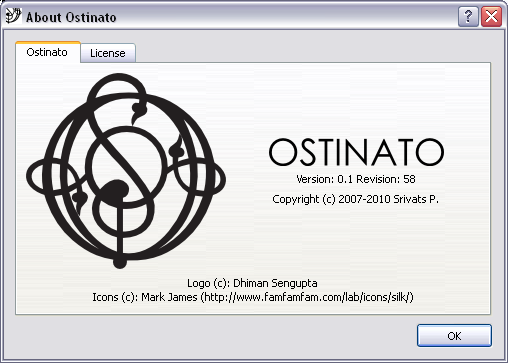Select the "Version: 0.1 Revision: 58" text
The image size is (508, 363).
point(356,179)
